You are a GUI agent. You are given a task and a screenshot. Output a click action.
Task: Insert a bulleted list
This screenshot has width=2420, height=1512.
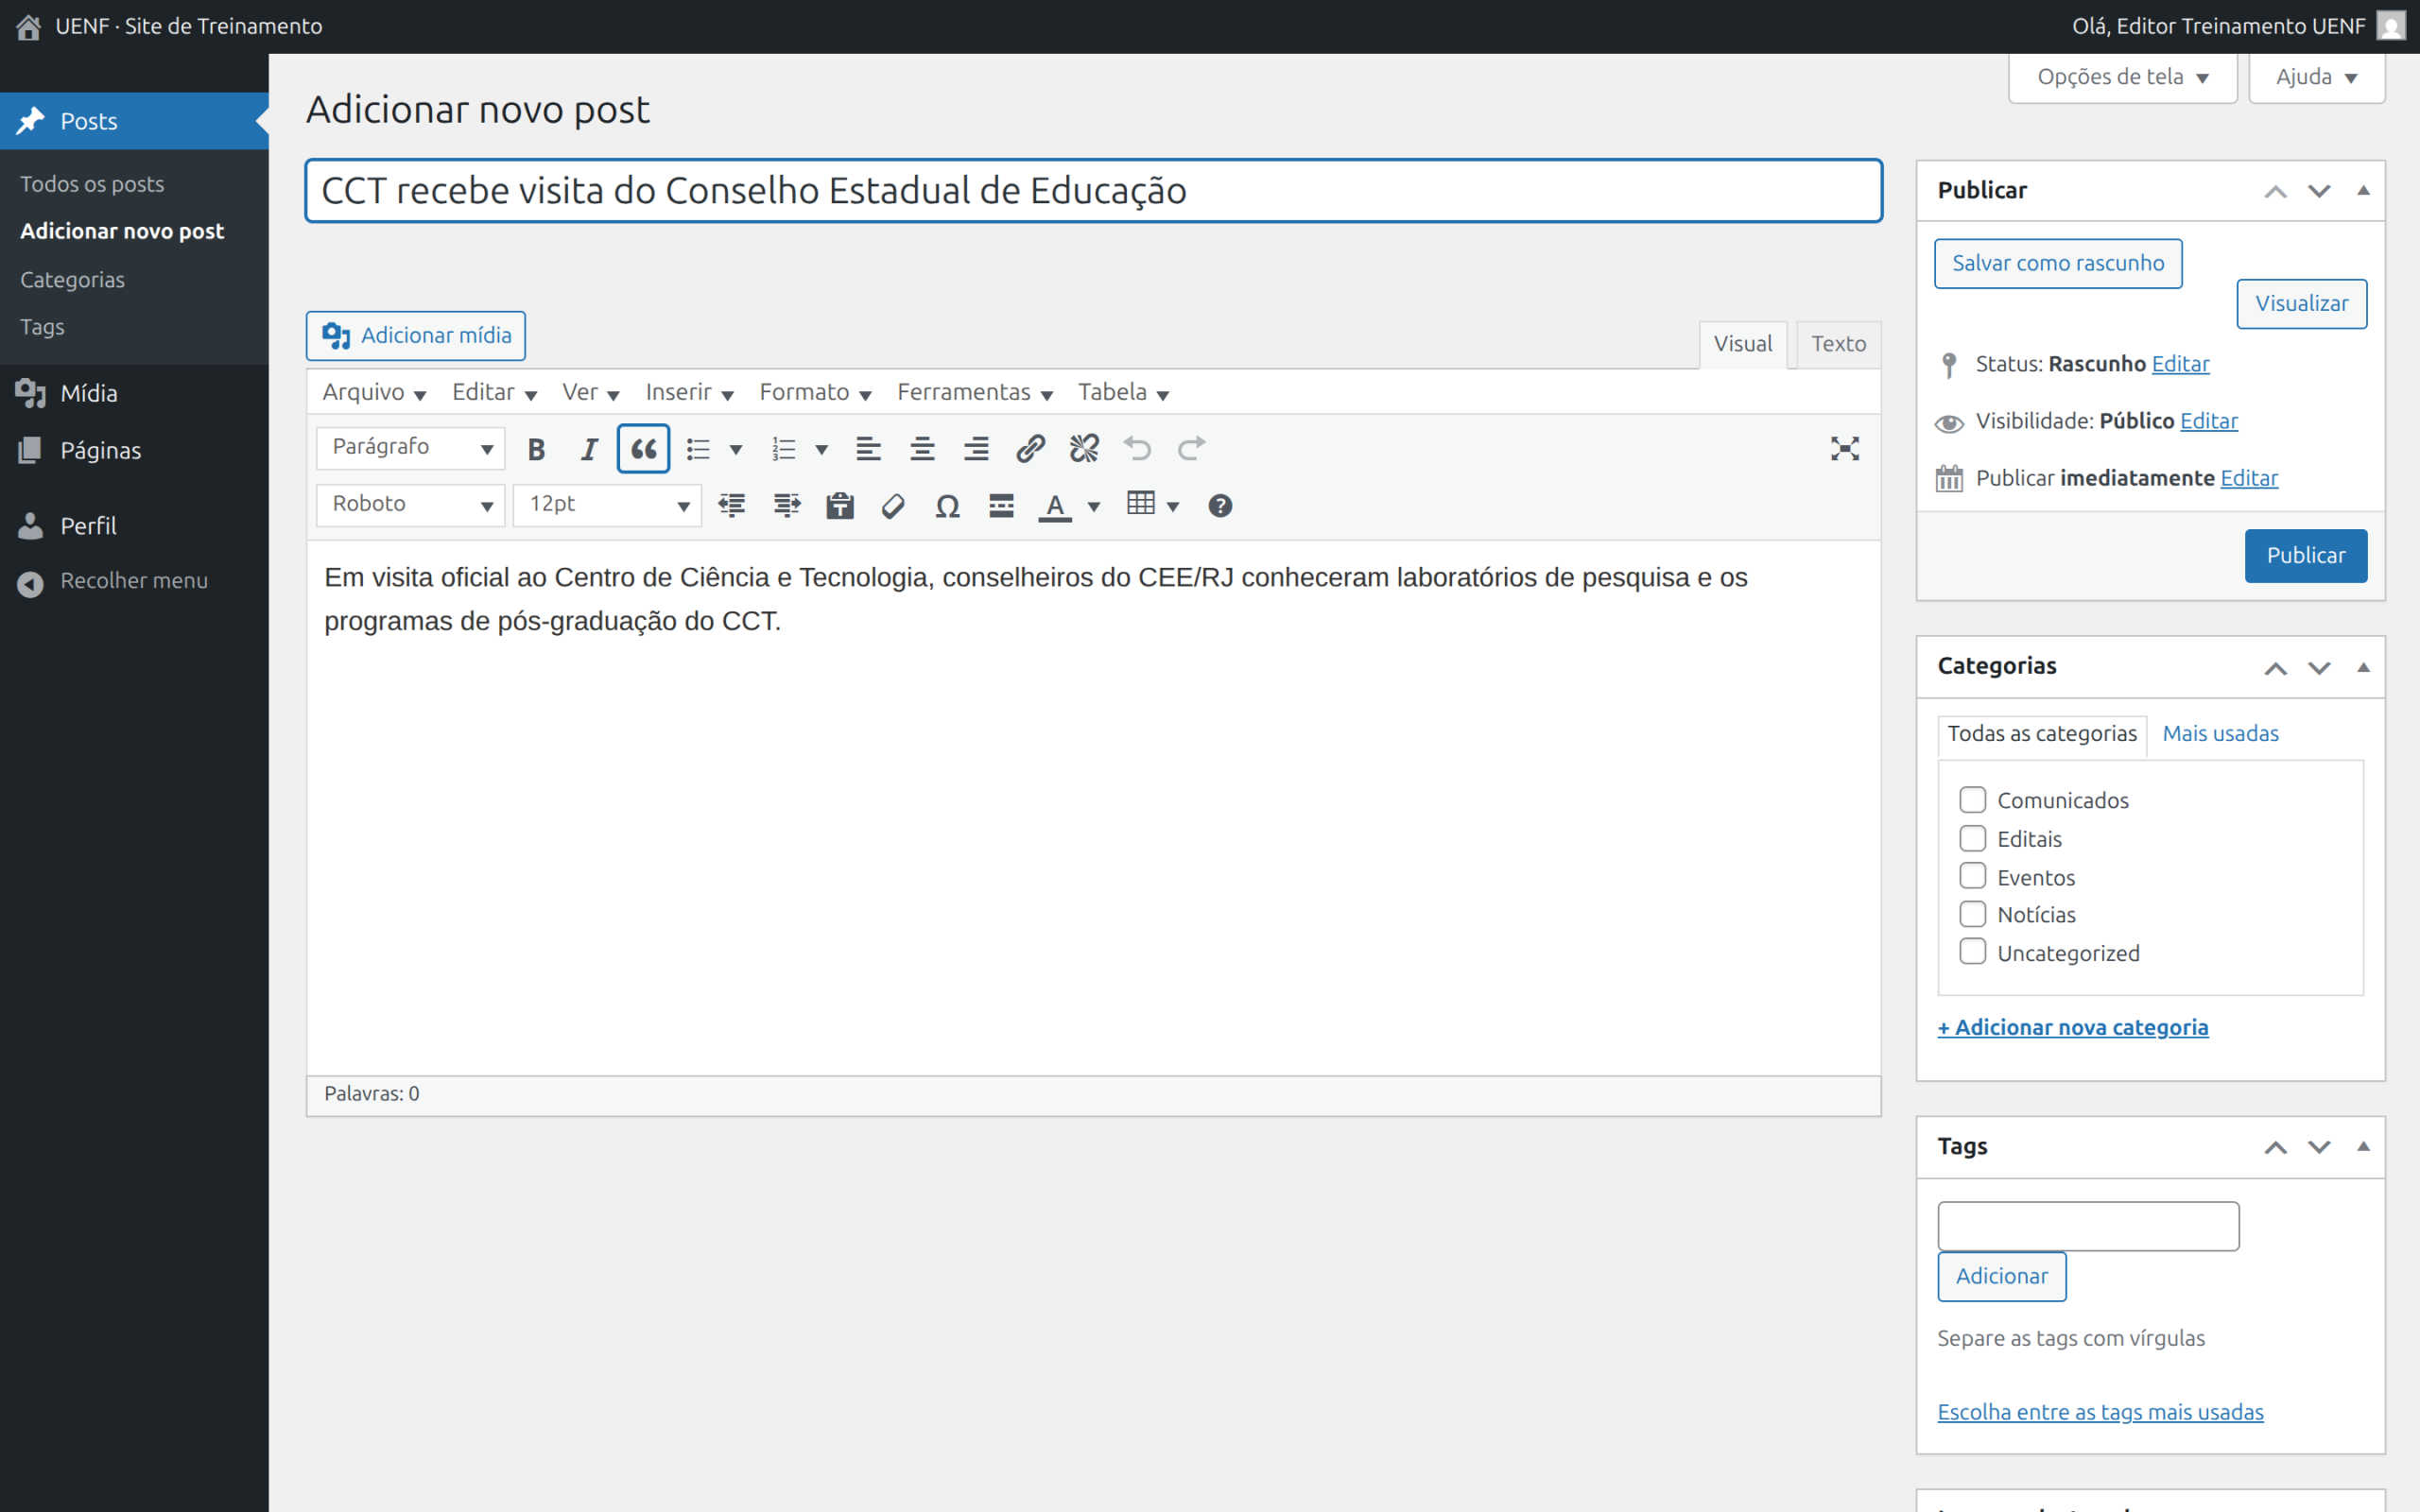pyautogui.click(x=698, y=449)
